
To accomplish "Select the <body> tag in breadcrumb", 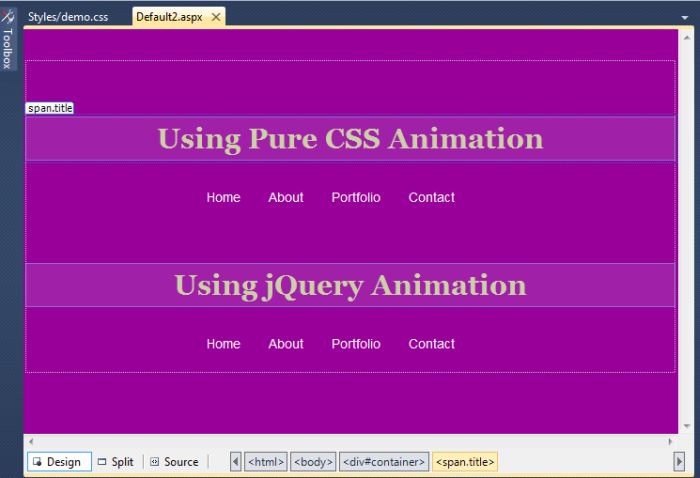I will pyautogui.click(x=313, y=461).
